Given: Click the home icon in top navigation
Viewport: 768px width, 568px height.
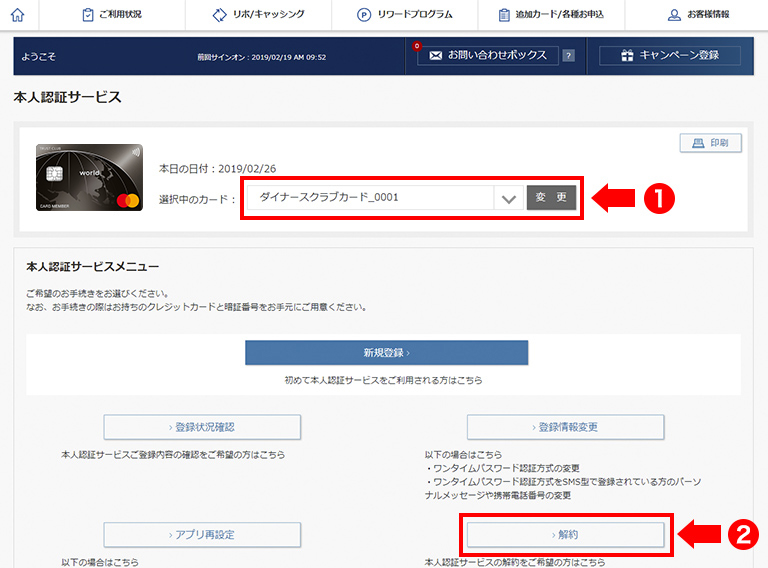Looking at the screenshot, I should pos(18,15).
